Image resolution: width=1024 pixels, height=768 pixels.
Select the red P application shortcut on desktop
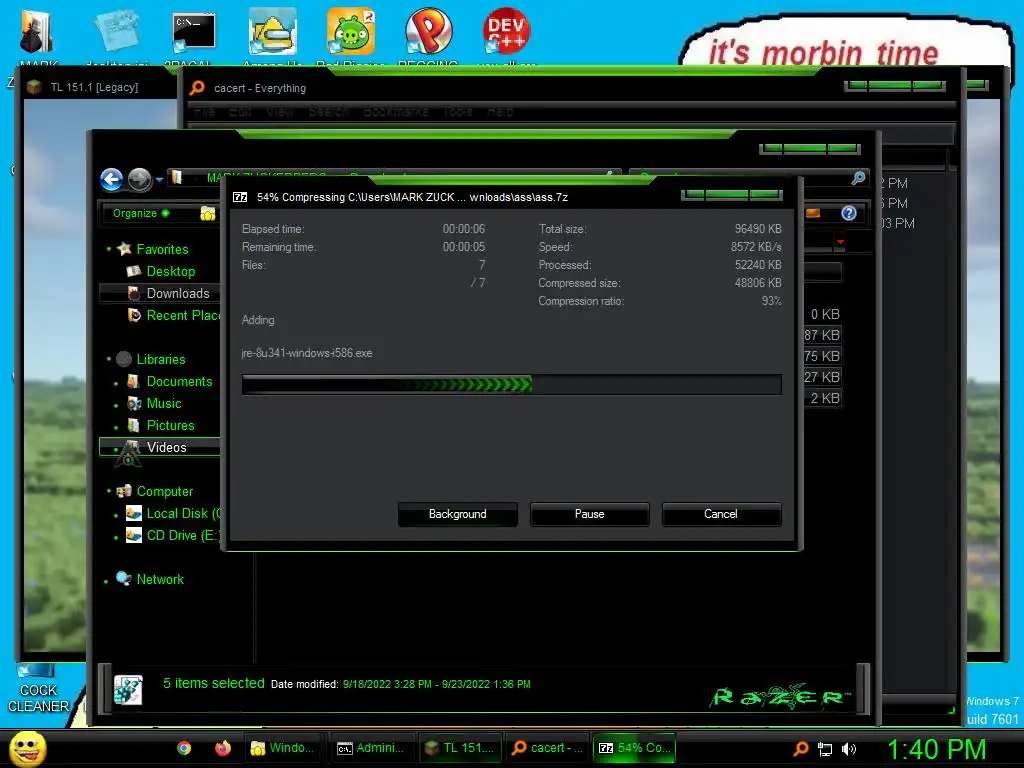[x=428, y=31]
